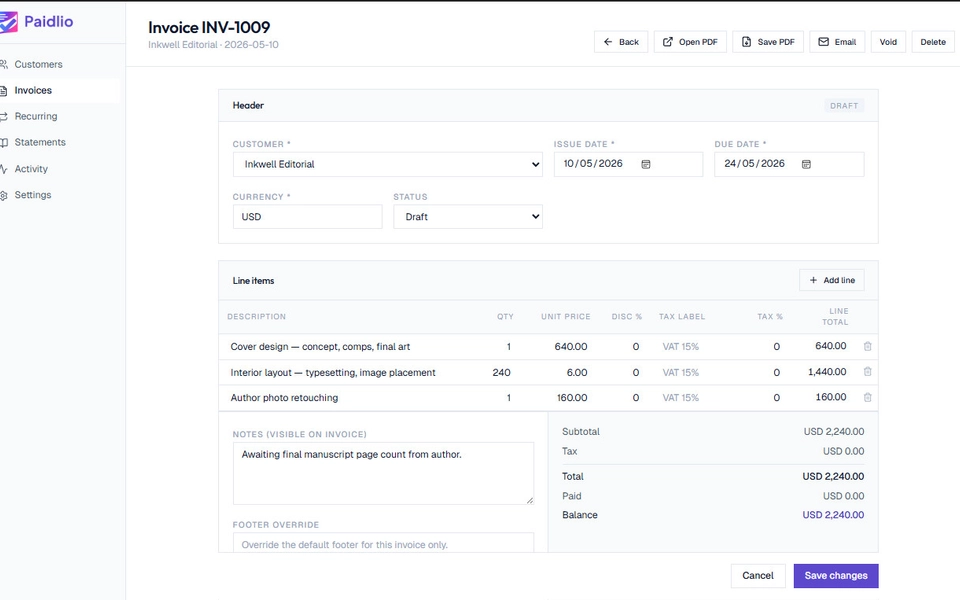Delete the Interior layout line
The height and width of the screenshot is (600, 960).
point(868,372)
